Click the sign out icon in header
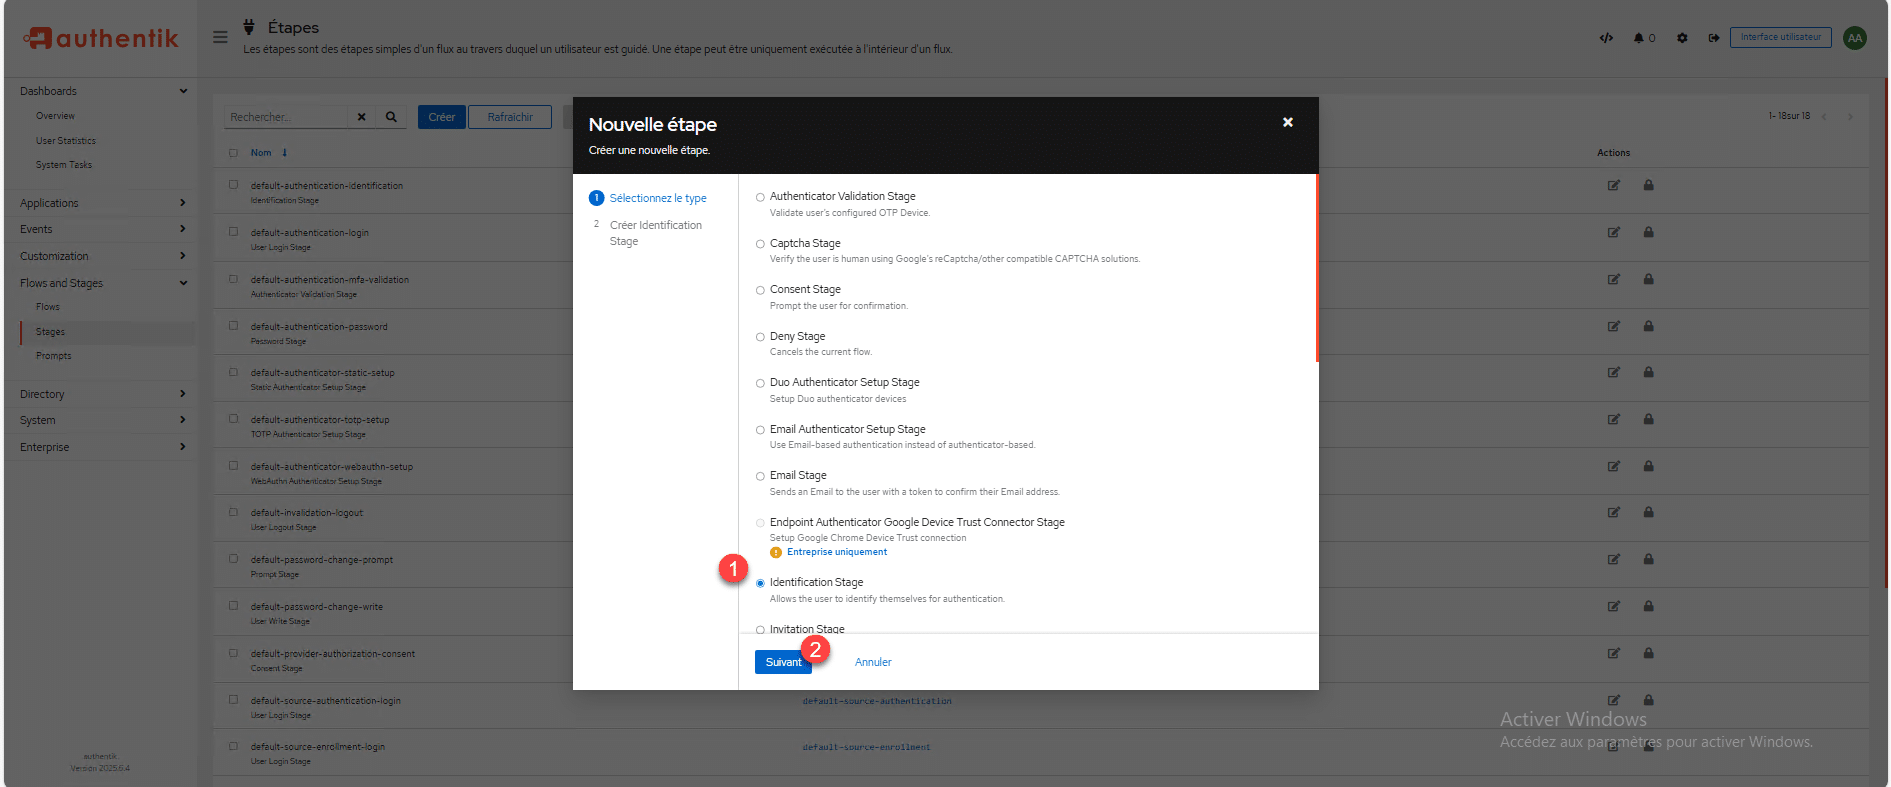 point(1713,38)
